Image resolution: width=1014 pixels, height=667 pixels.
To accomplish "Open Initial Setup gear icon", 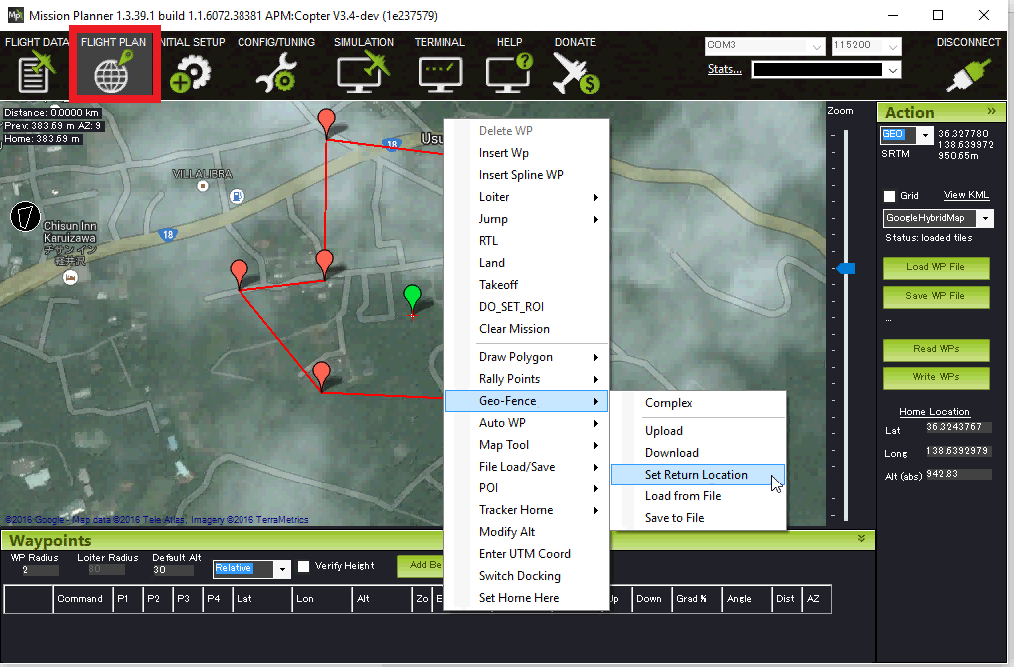I will (x=192, y=74).
